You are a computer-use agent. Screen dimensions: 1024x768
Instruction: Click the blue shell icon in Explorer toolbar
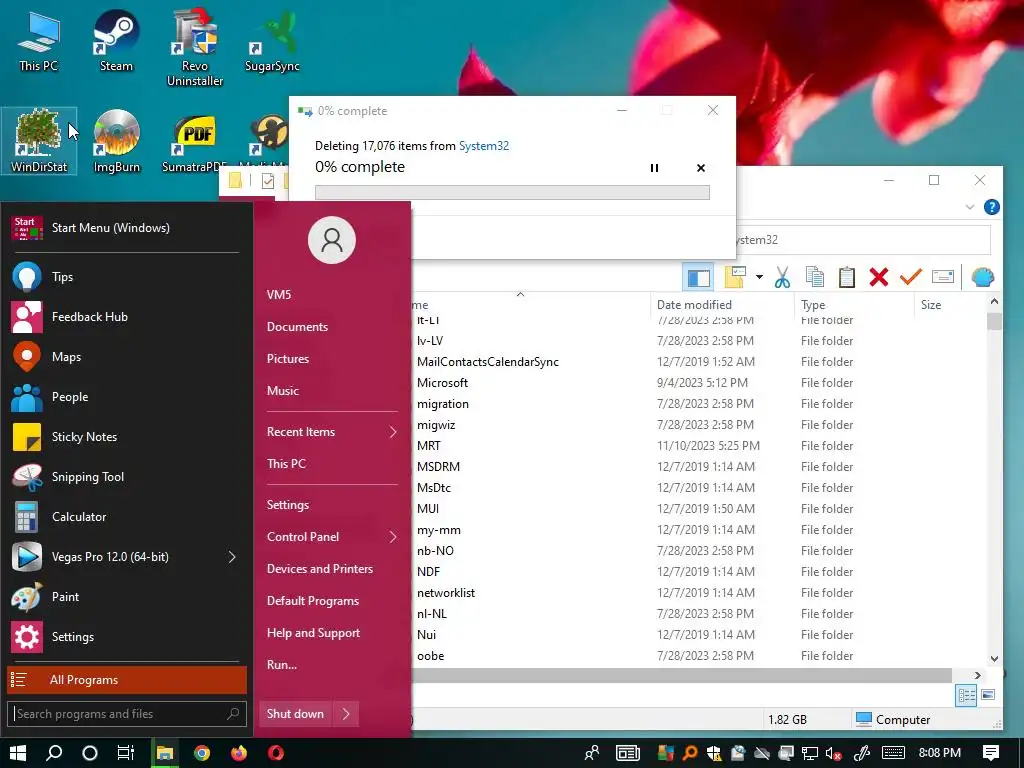pos(982,278)
